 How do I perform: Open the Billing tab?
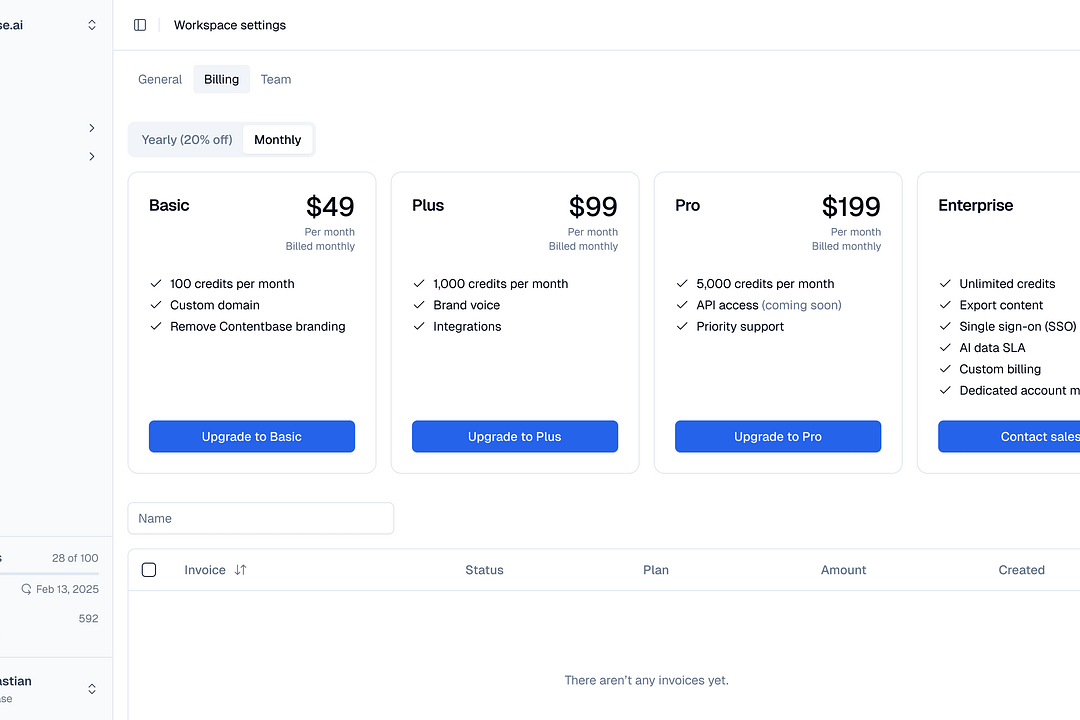click(x=221, y=79)
